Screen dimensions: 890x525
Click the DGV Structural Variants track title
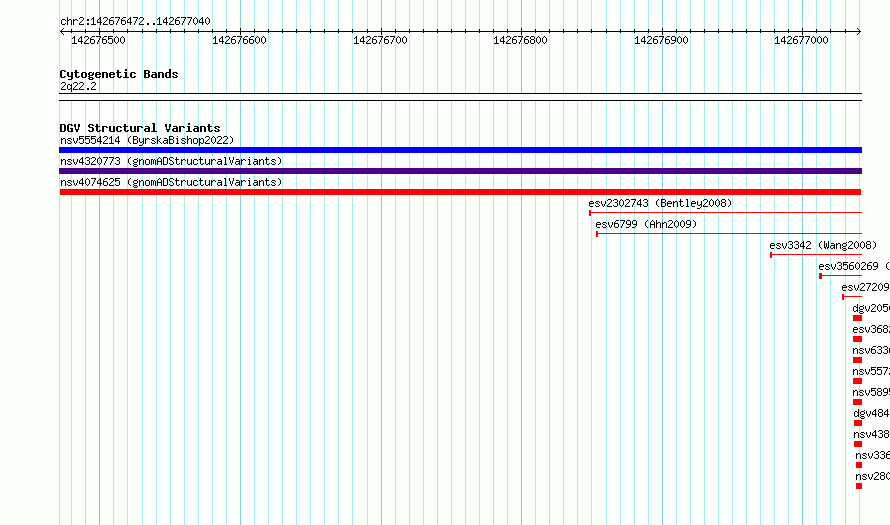140,128
